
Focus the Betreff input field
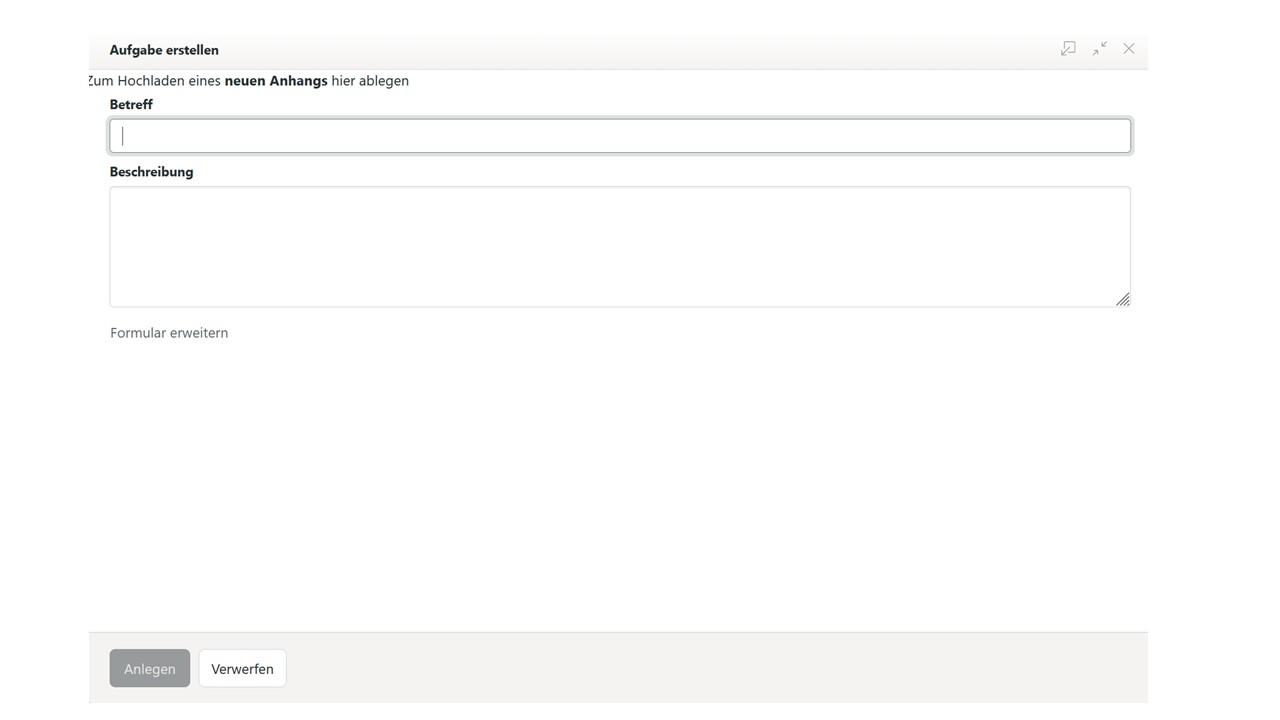[619, 136]
